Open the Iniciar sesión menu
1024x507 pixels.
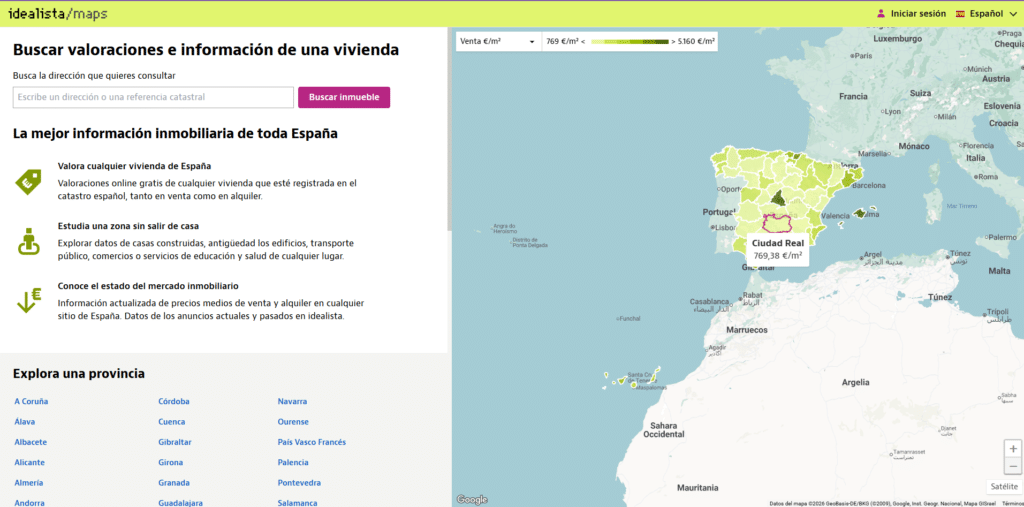point(917,14)
